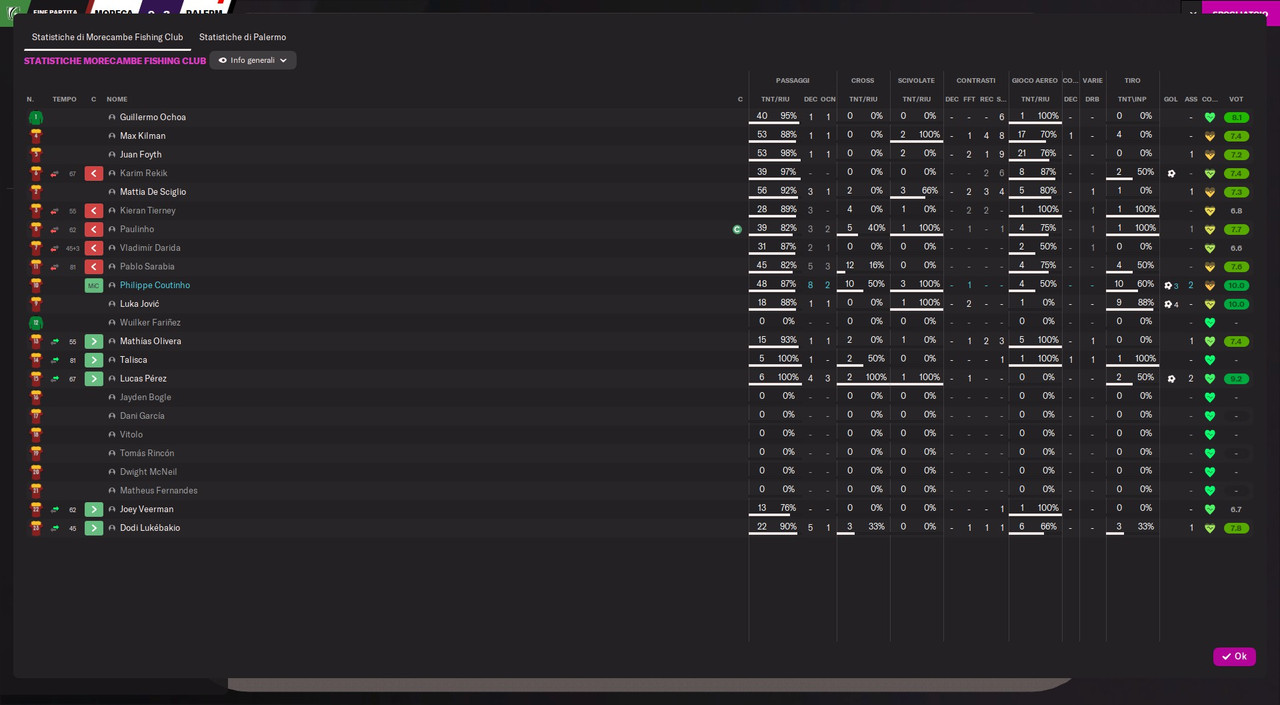This screenshot has width=1280, height=705.
Task: Click the MC position badge for Coutinho
Action: (x=94, y=286)
